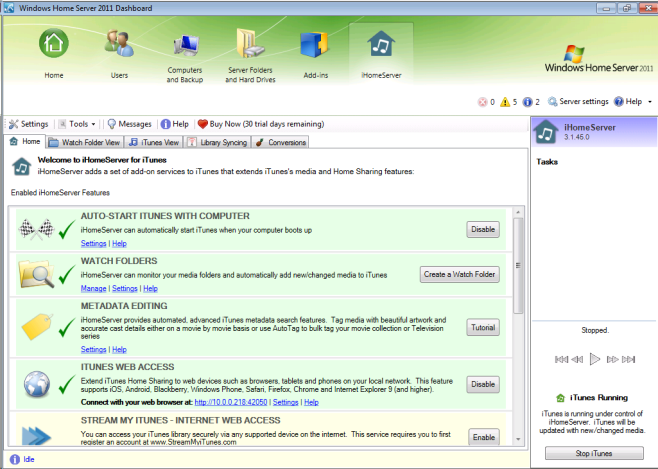
Task: Switch to Conversions tab
Action: (281, 143)
